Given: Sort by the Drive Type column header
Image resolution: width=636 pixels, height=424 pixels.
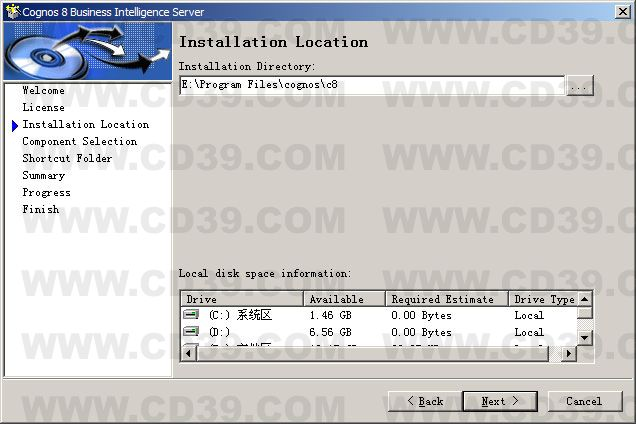Looking at the screenshot, I should [x=543, y=299].
